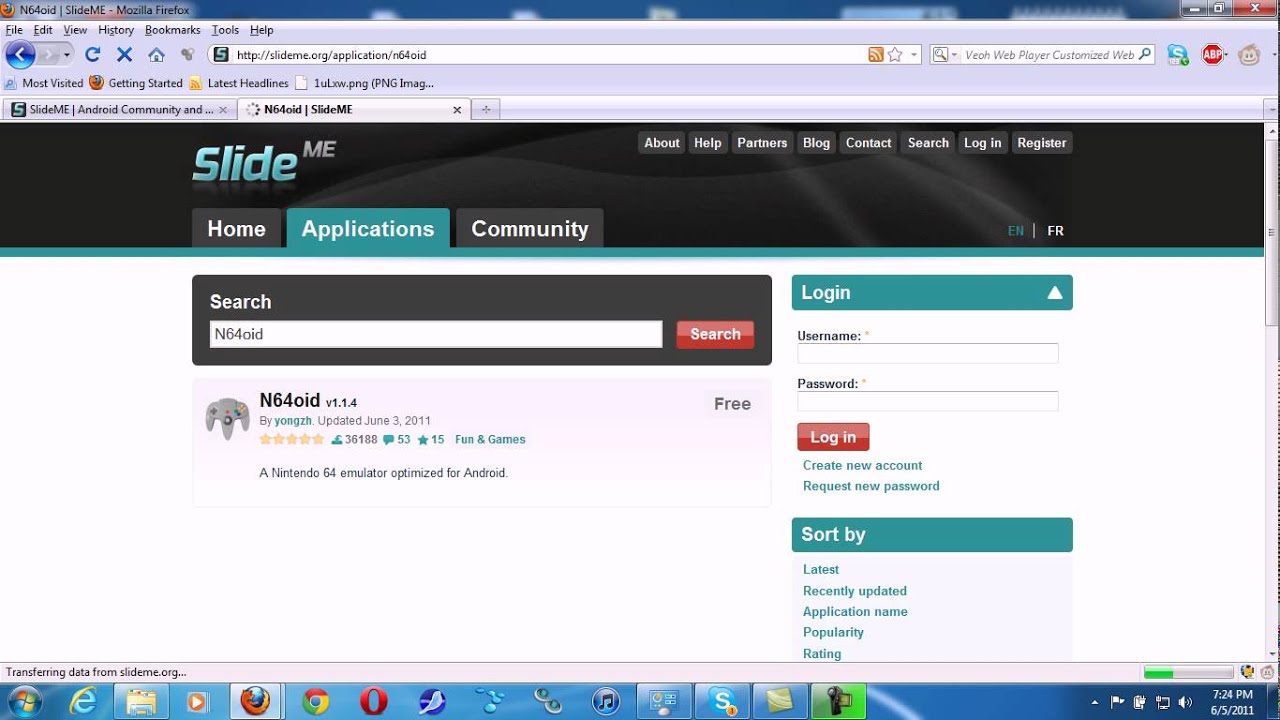Stop loading with the X icon
This screenshot has width=1280, height=720.
[x=124, y=55]
